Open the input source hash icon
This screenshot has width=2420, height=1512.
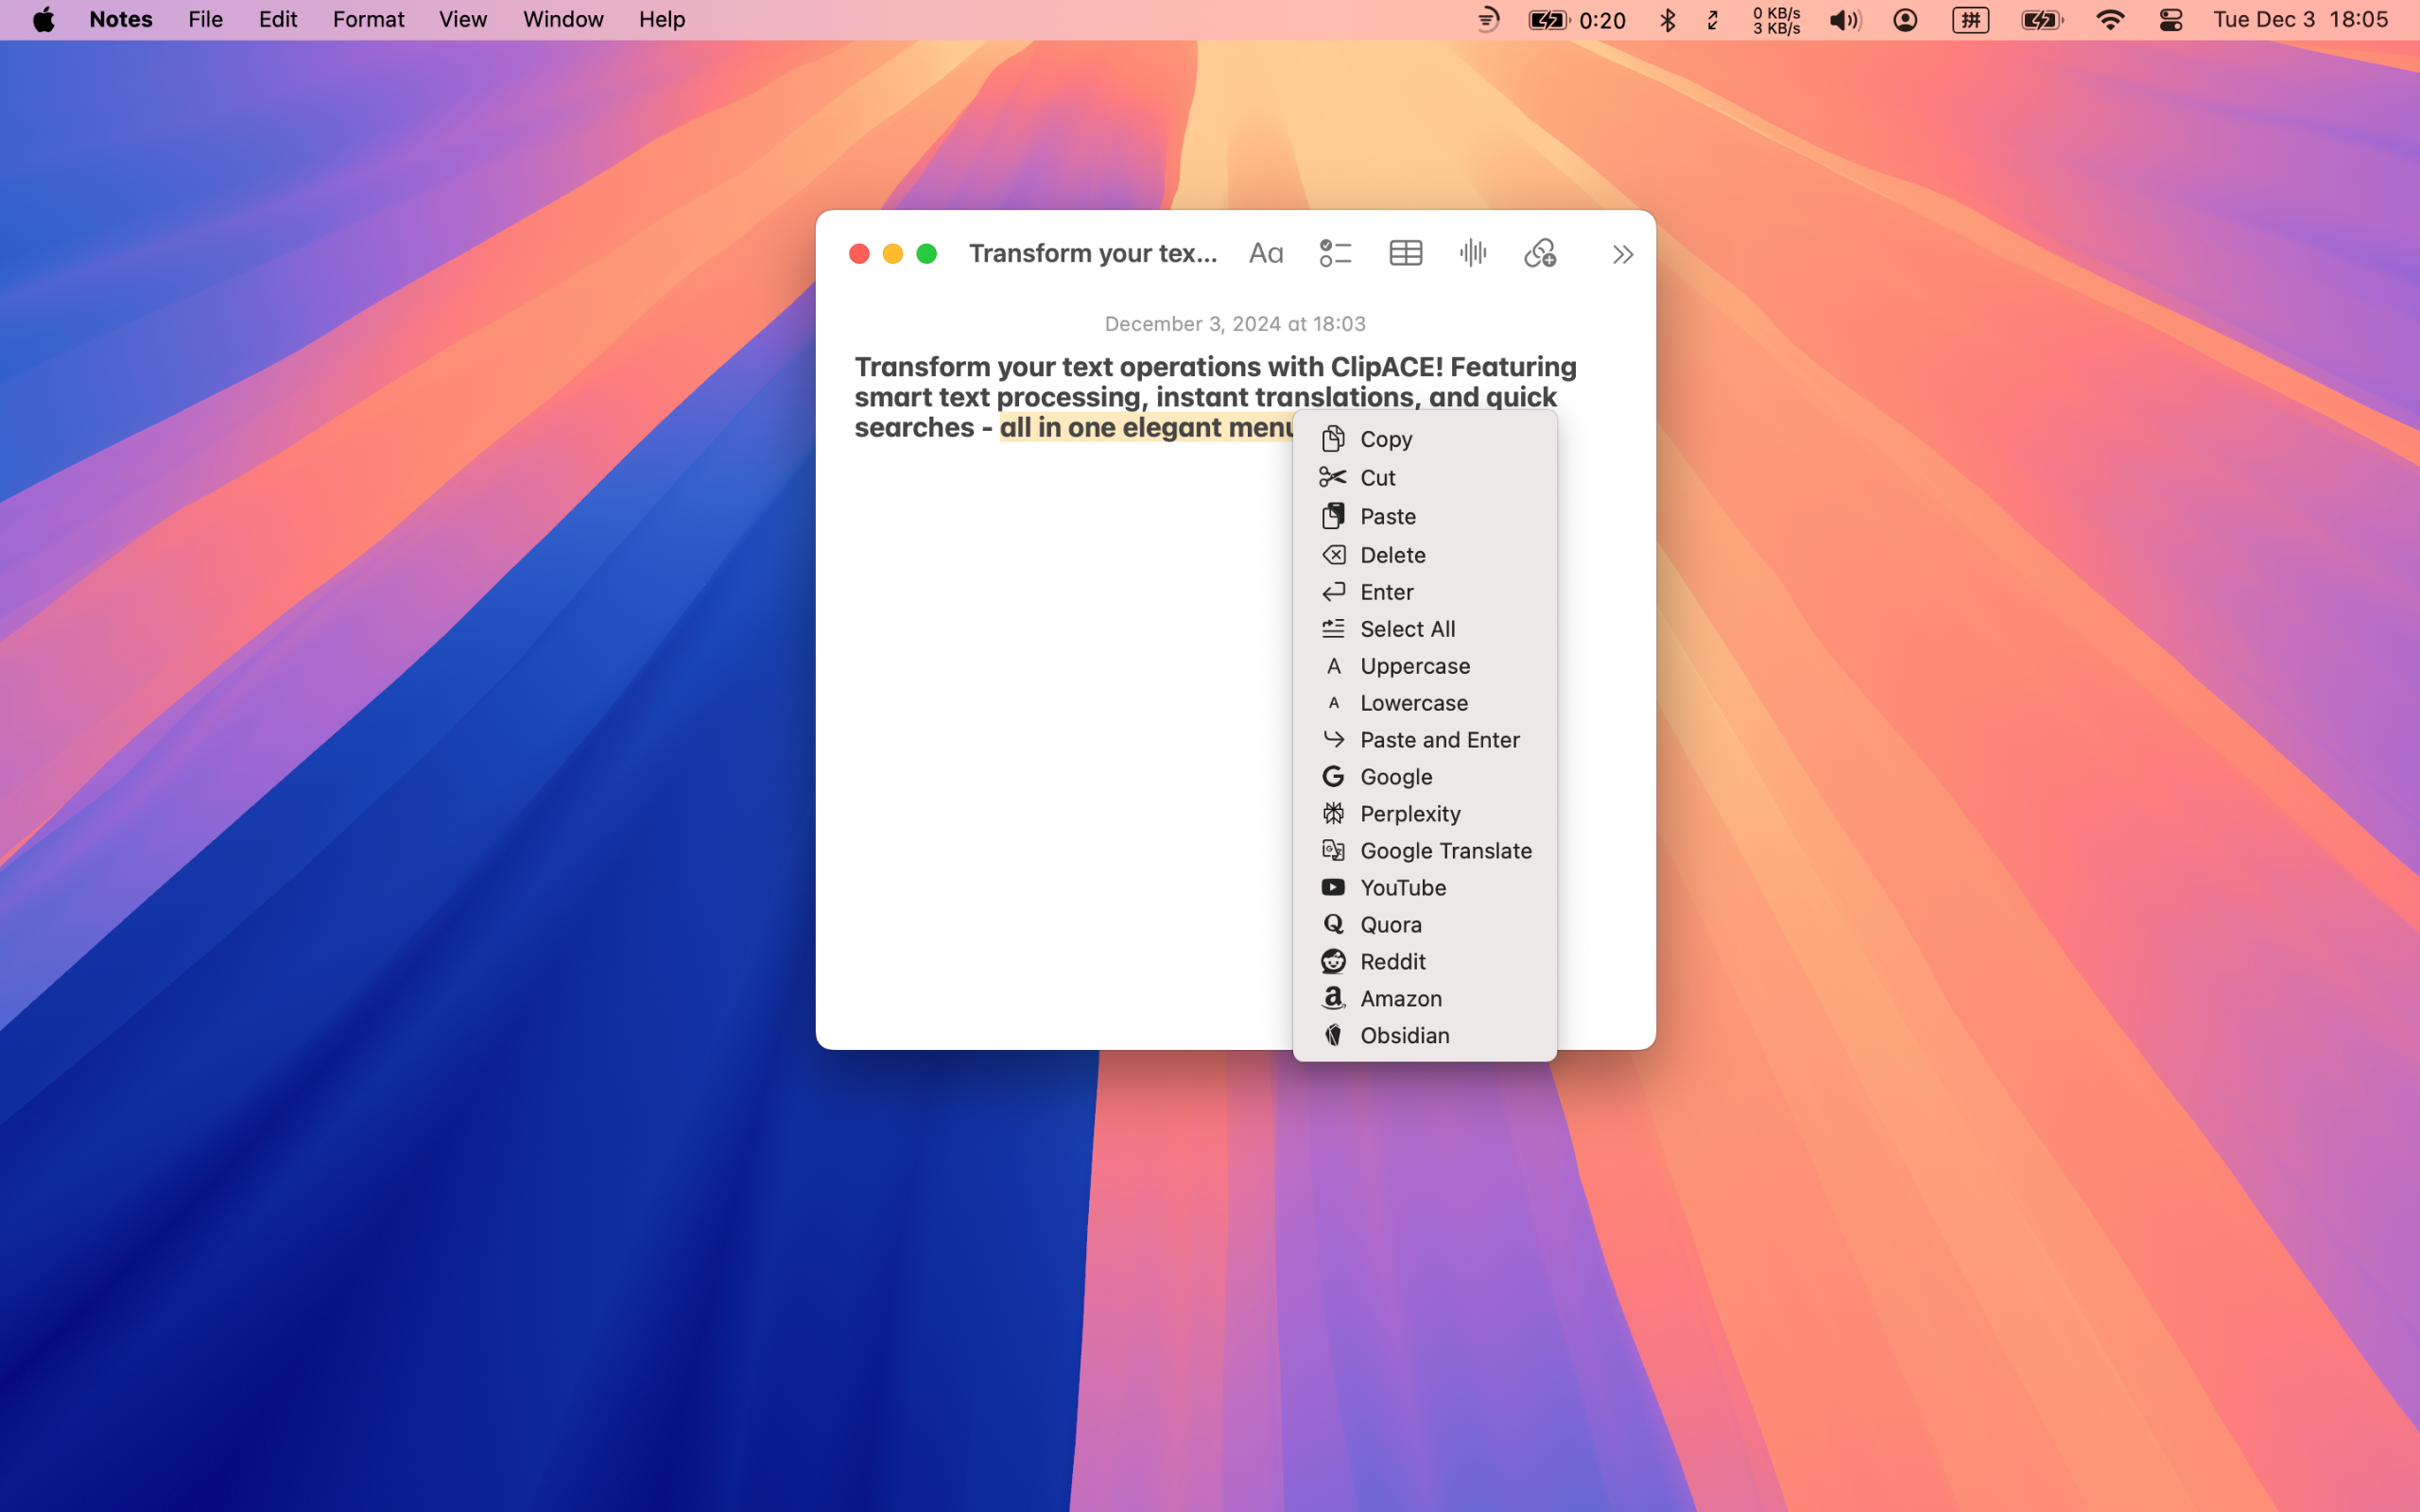pyautogui.click(x=1970, y=20)
